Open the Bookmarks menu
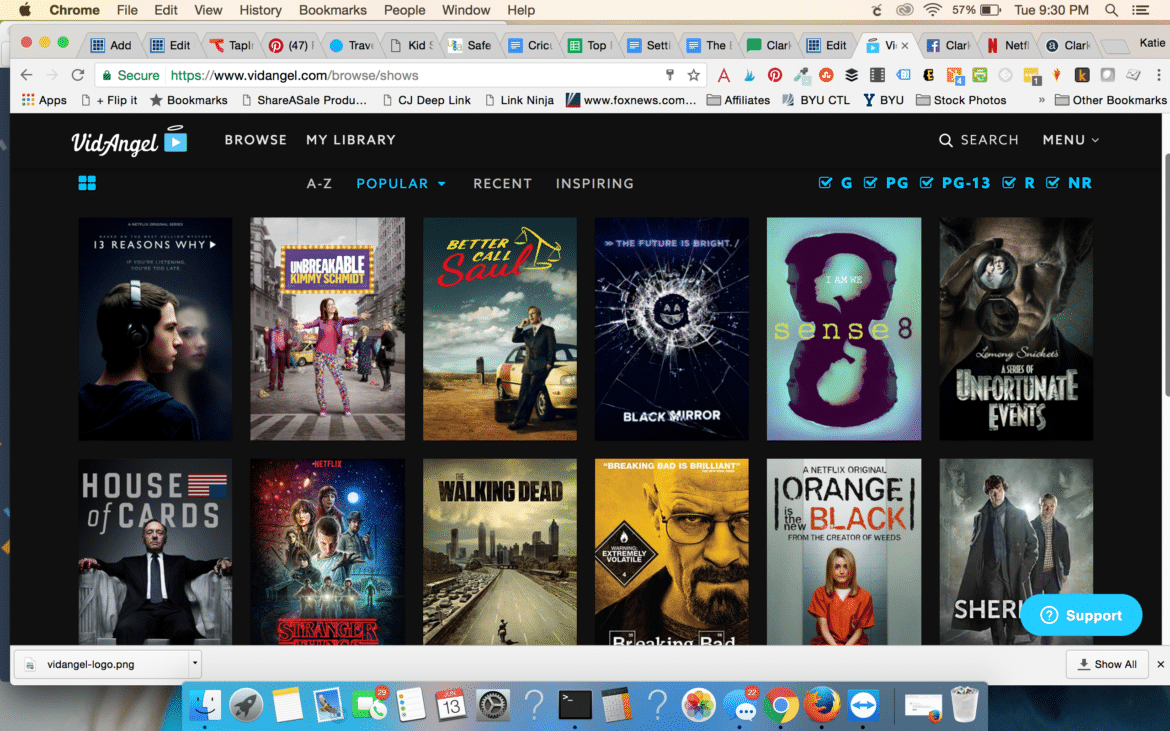 coord(333,10)
